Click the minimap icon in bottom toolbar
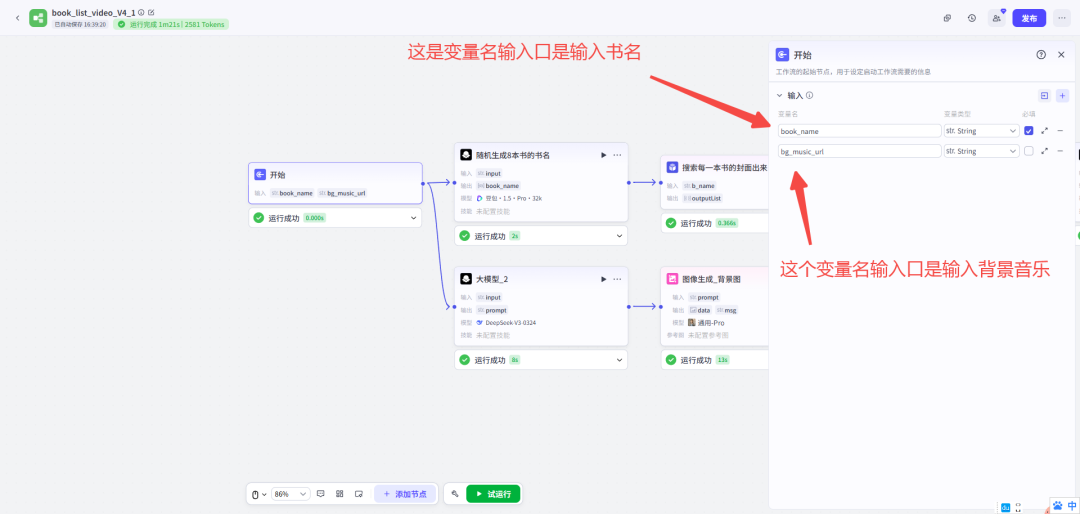The height and width of the screenshot is (514, 1080). coord(359,494)
